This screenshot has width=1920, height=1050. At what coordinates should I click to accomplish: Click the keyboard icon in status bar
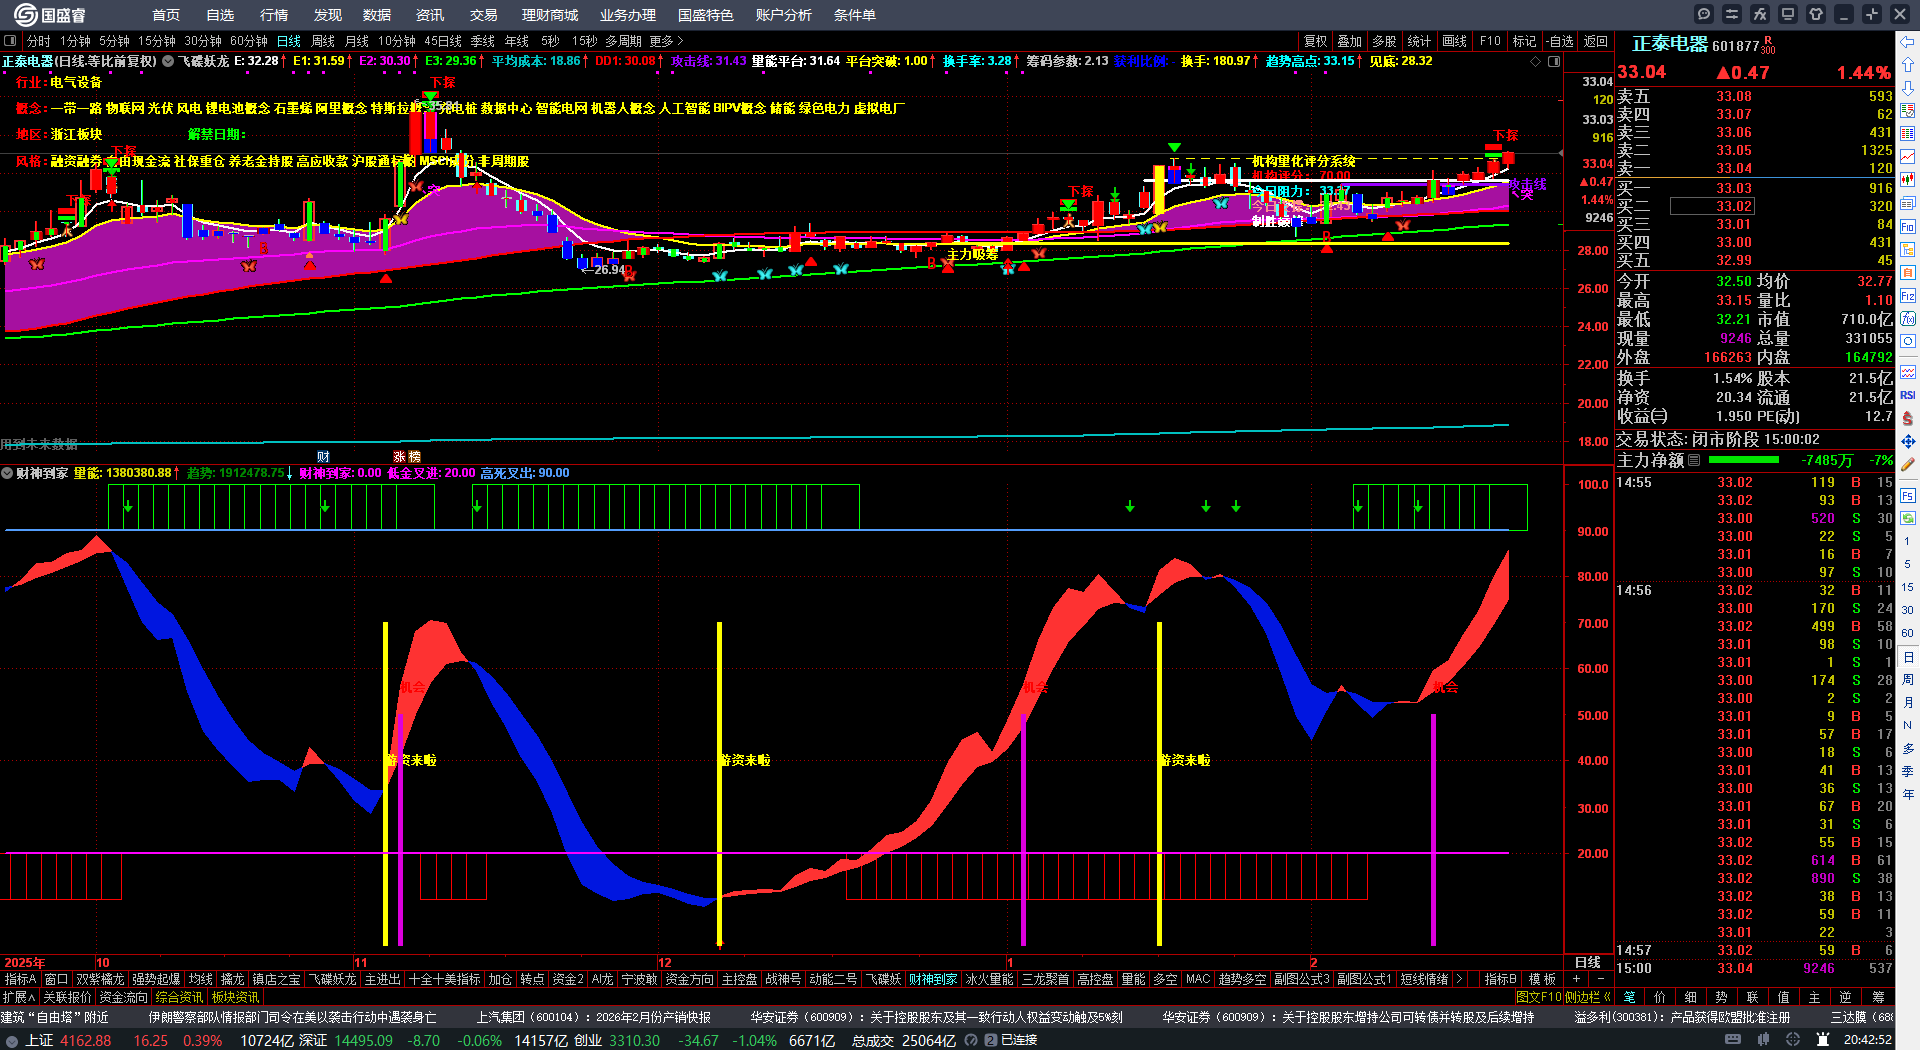coord(1732,1040)
